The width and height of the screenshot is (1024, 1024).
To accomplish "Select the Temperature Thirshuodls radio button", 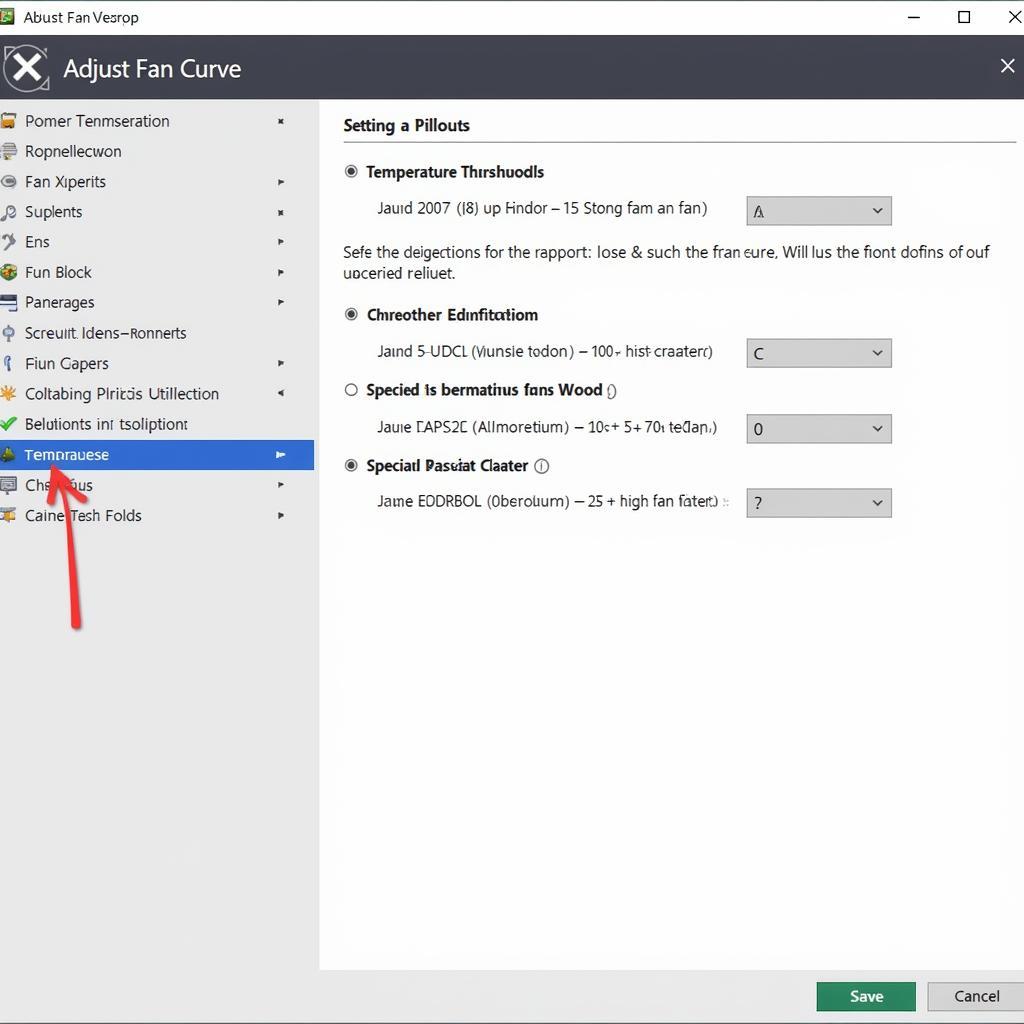I will coord(351,172).
